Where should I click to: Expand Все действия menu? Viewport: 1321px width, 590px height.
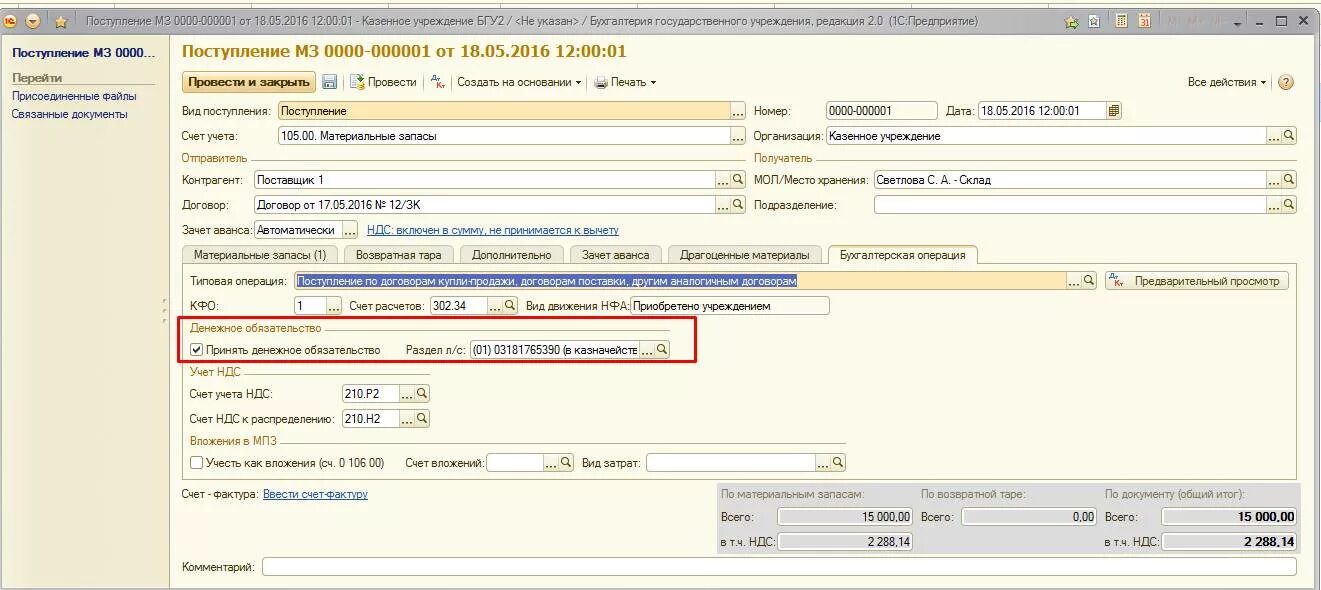[x=1227, y=82]
